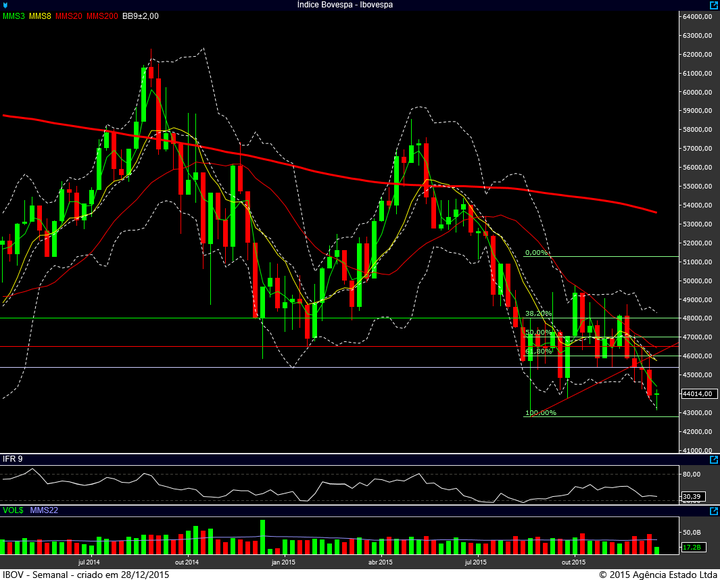Image resolution: width=720 pixels, height=580 pixels.
Task: Select the MMS3 indicator label
Action: [14, 16]
